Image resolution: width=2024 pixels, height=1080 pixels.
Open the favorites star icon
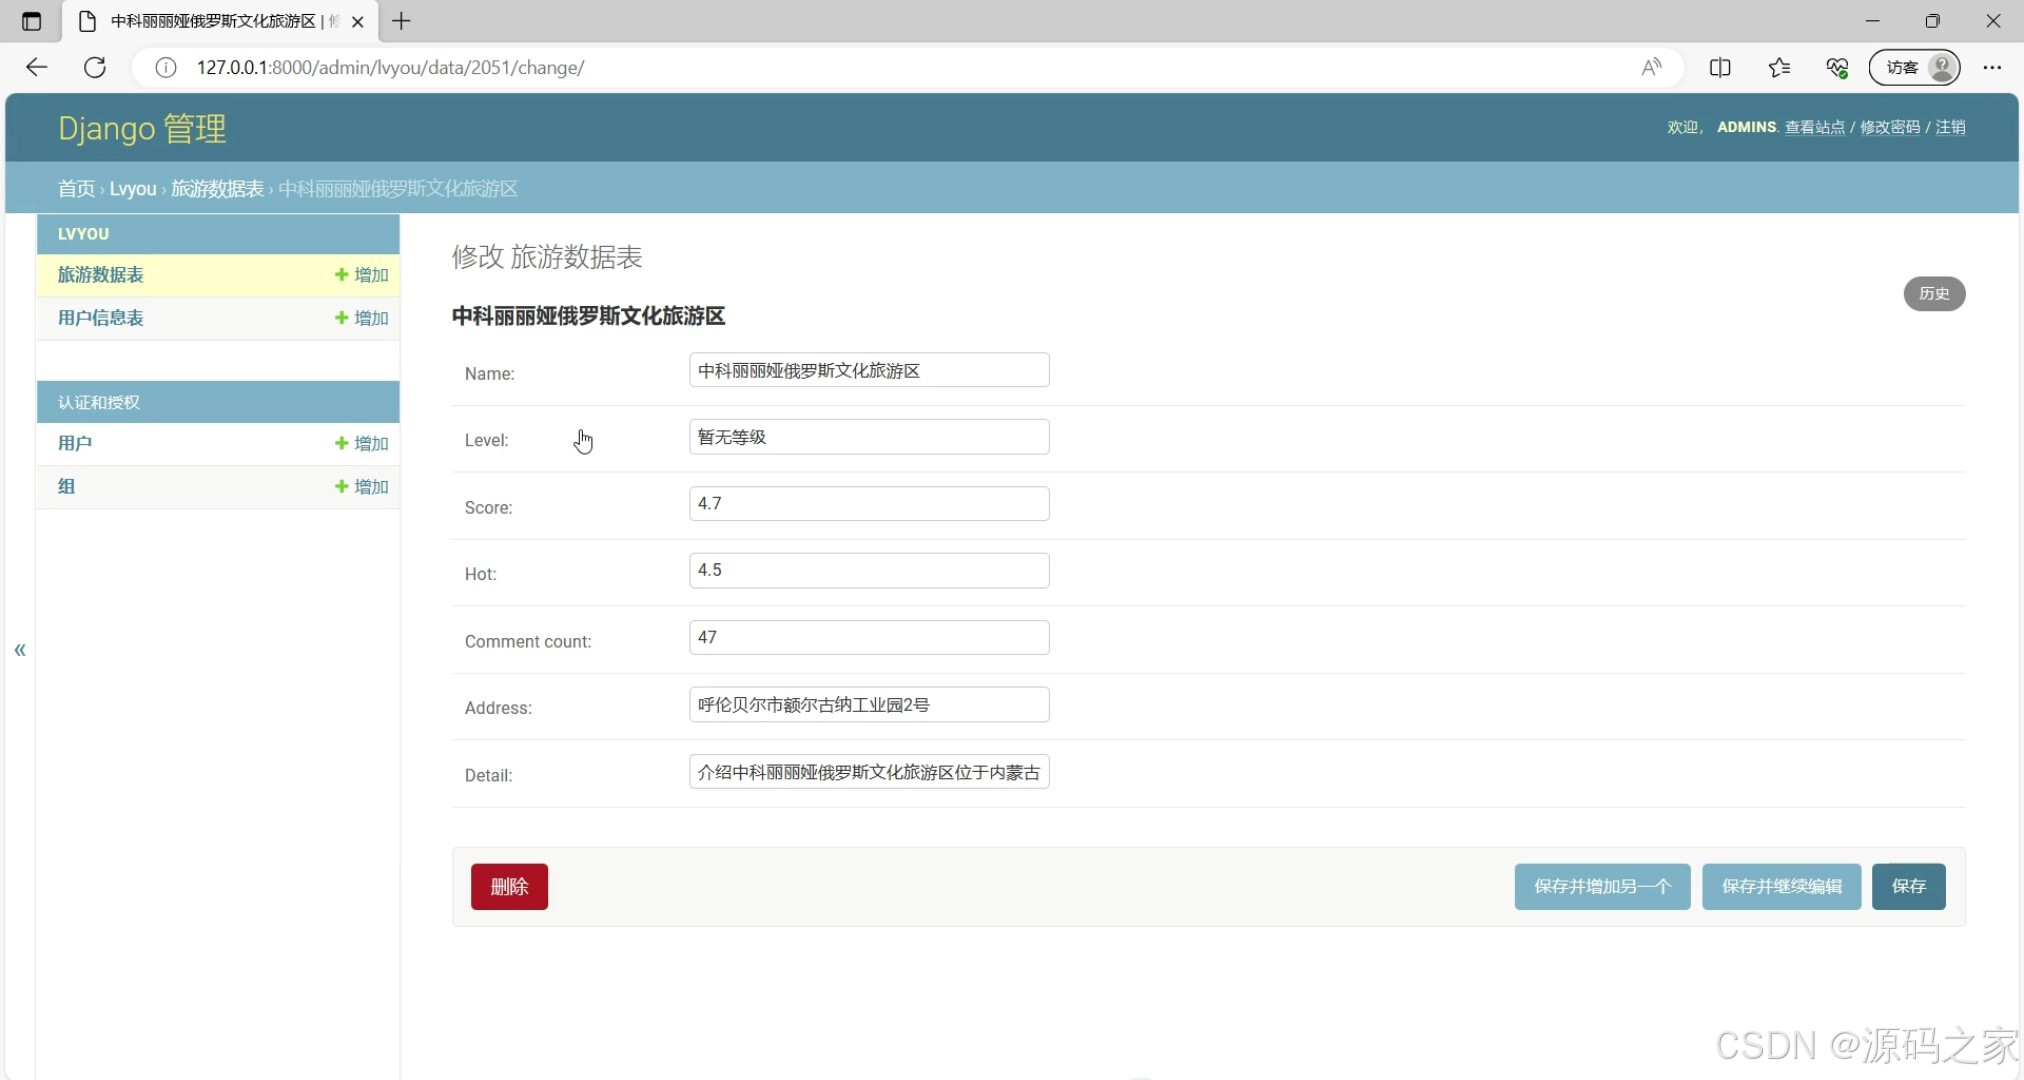click(1779, 67)
